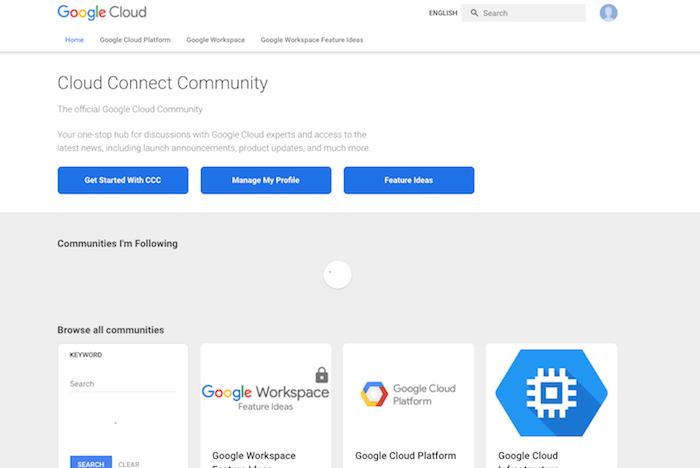Click the Manage My Profile button
This screenshot has width=700, height=468.
(265, 180)
